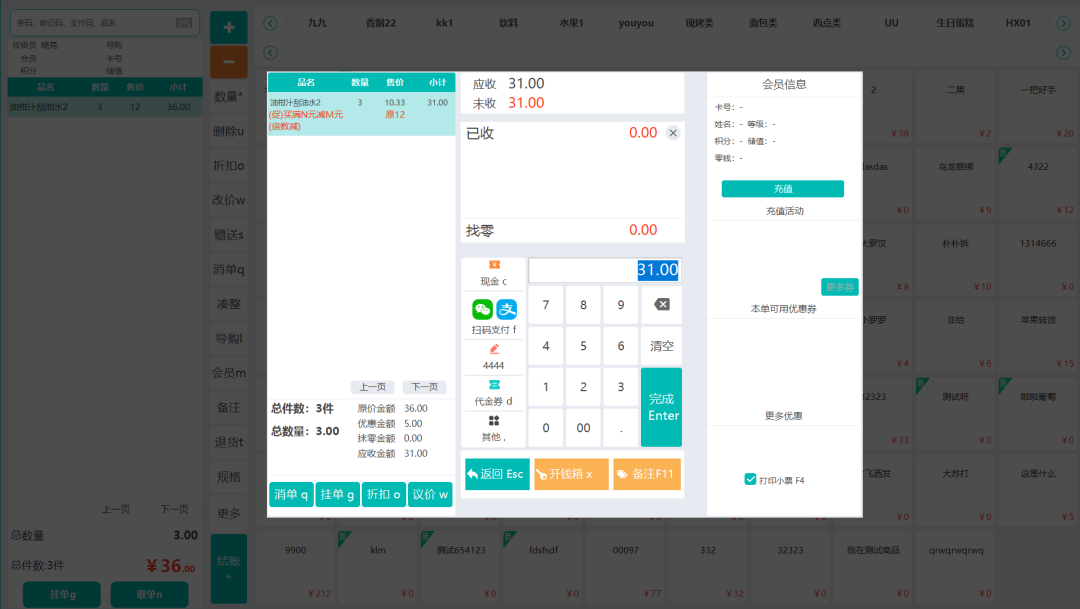Open 其他 other payment methods

[493, 428]
